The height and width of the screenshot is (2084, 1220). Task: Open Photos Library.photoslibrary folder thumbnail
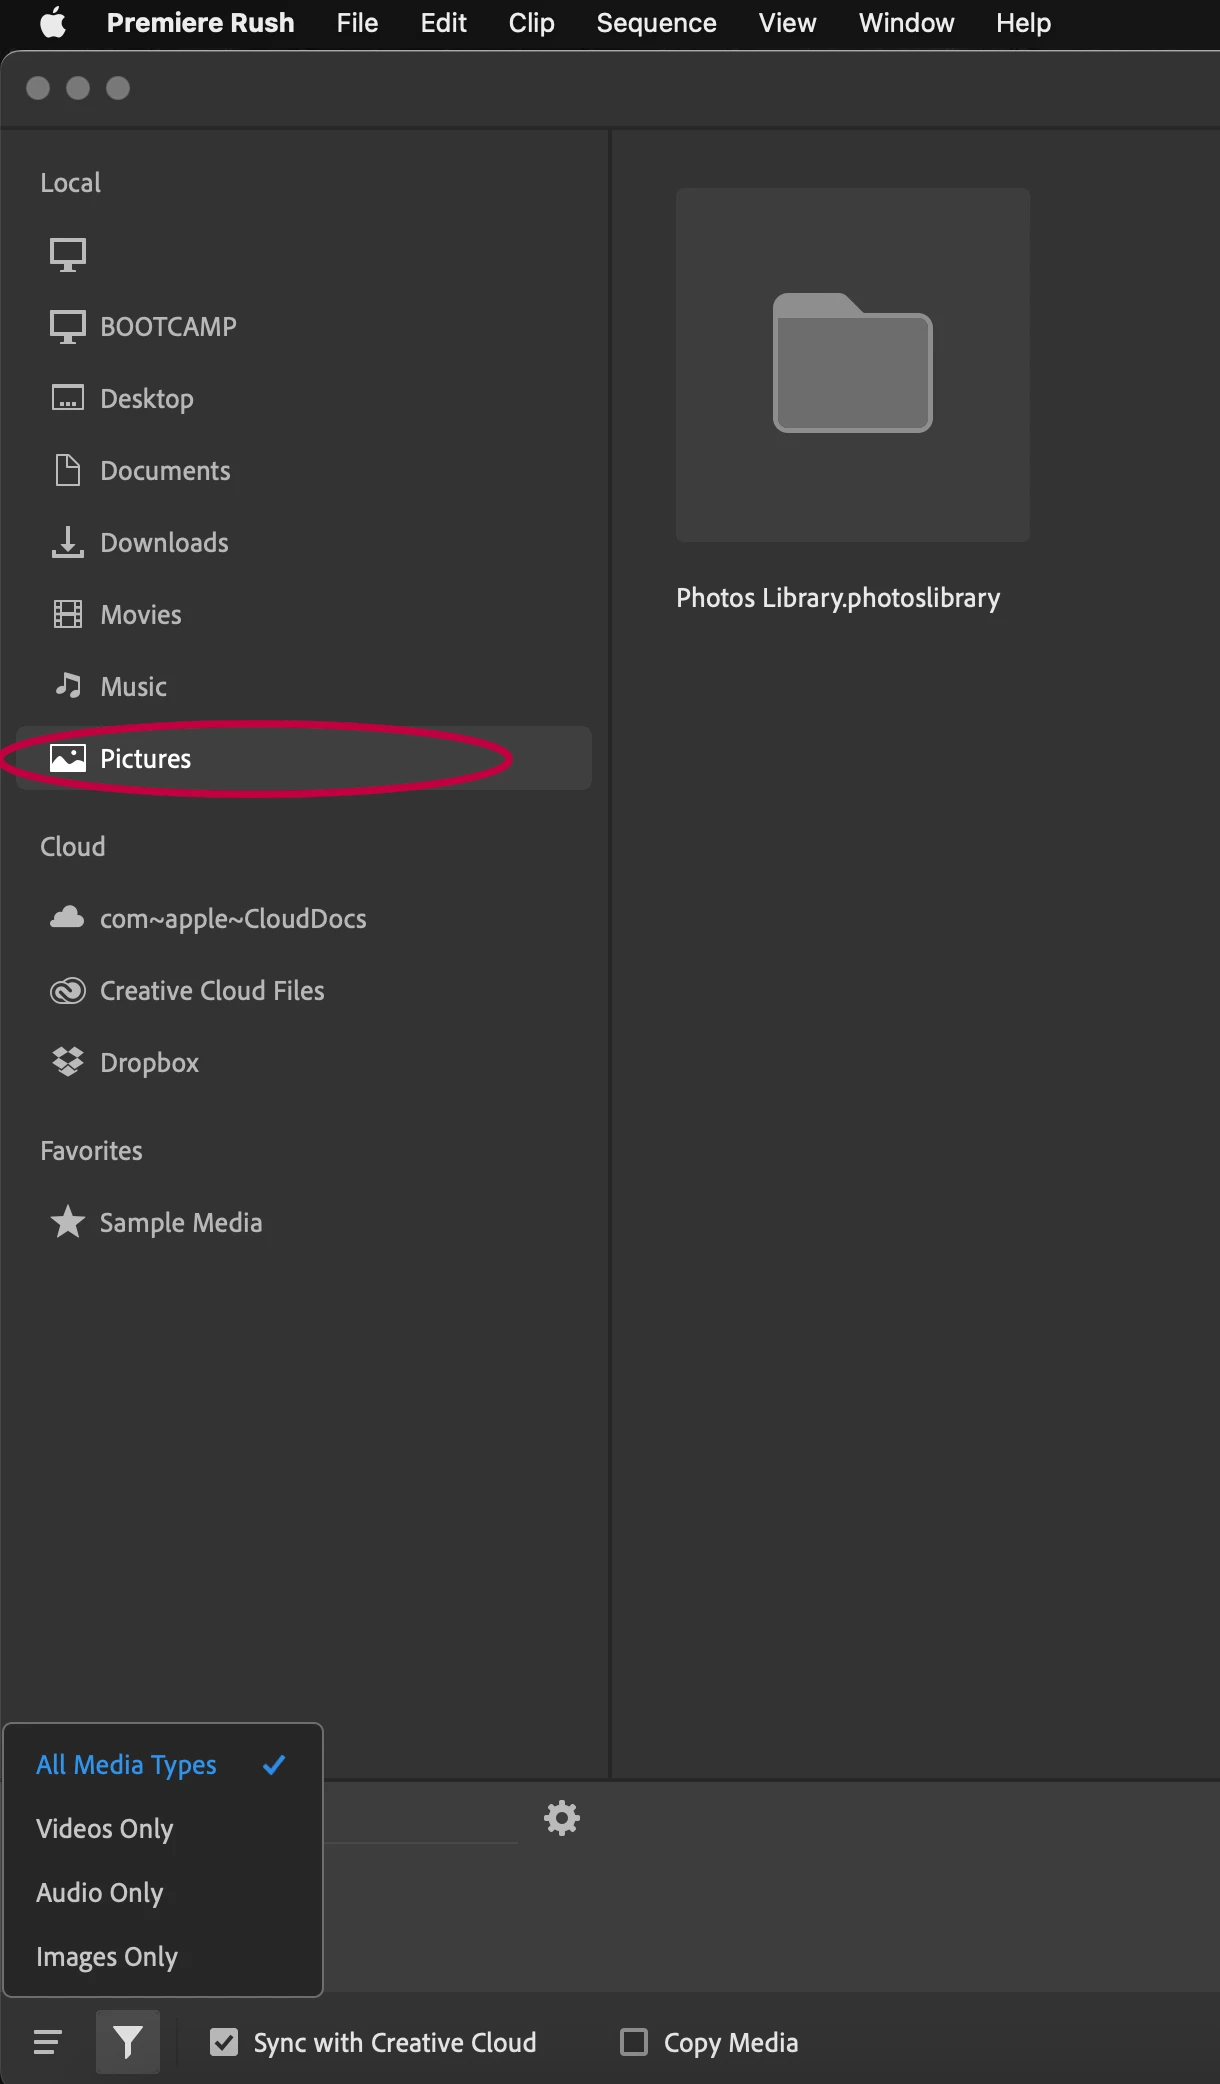853,365
